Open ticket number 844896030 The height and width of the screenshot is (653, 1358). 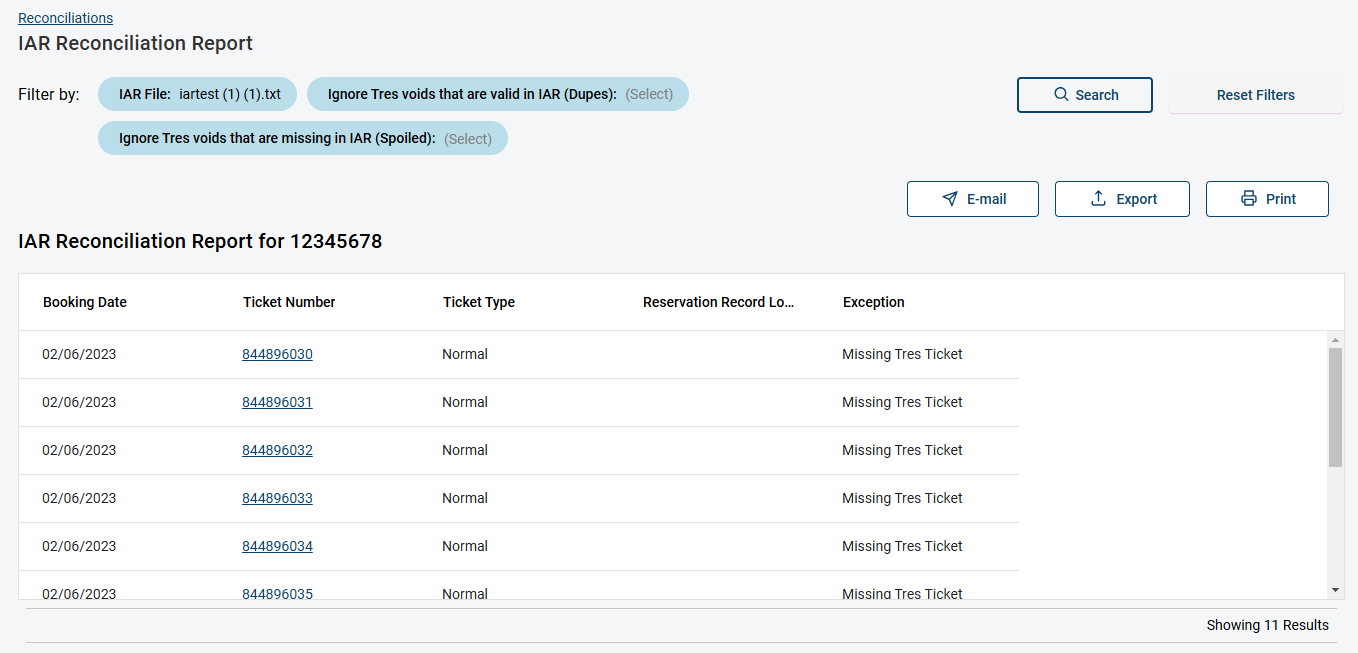[x=277, y=354]
